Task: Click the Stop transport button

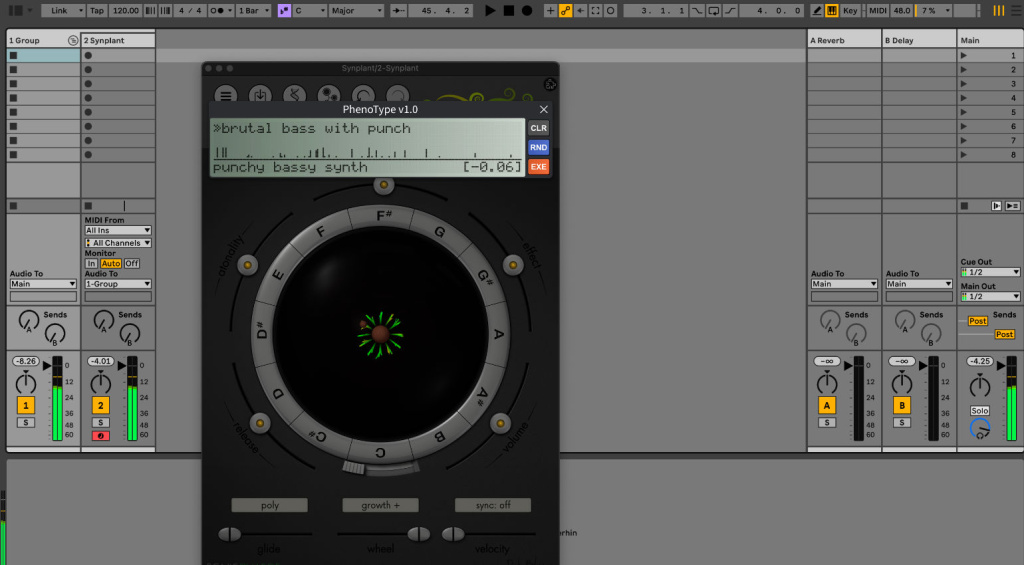Action: coord(509,10)
